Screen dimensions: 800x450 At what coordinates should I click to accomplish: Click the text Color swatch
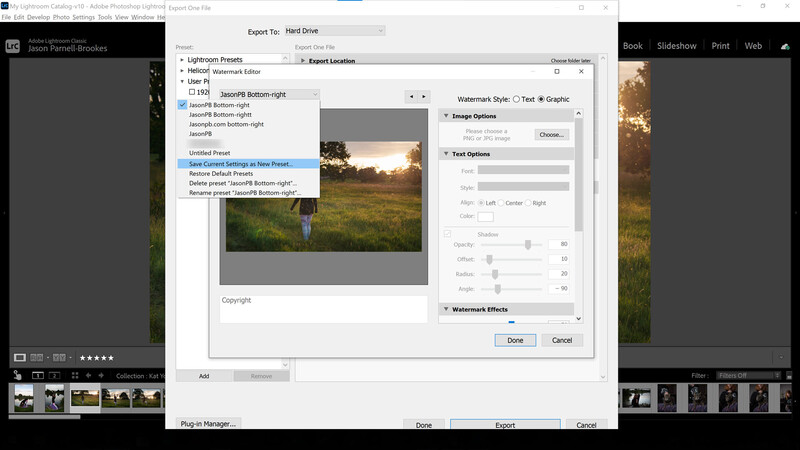point(485,216)
